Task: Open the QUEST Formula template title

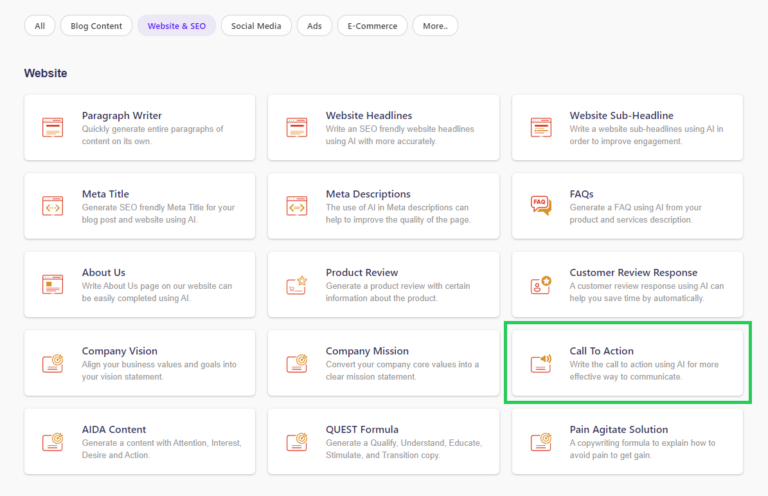Action: [362, 430]
